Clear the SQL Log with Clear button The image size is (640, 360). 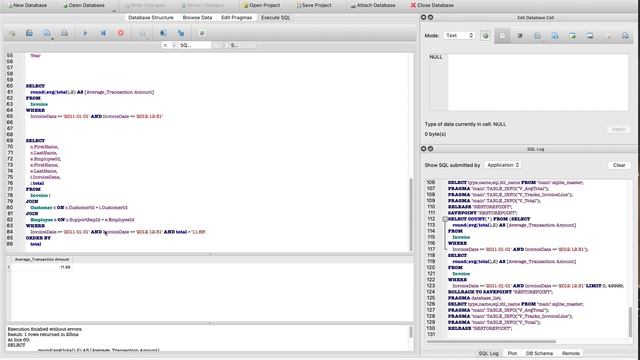[x=619, y=165]
